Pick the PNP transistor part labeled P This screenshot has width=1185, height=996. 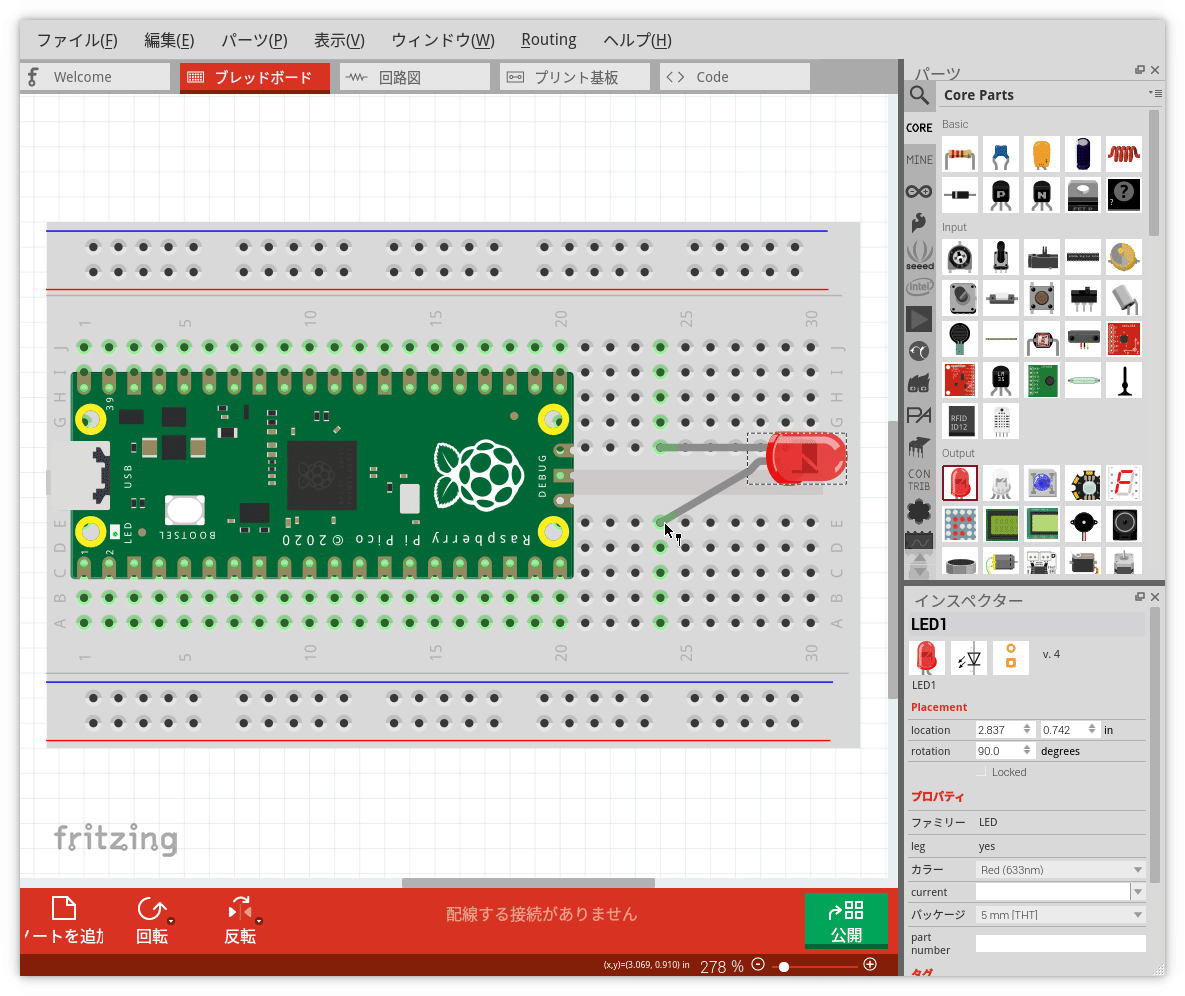click(x=1001, y=195)
